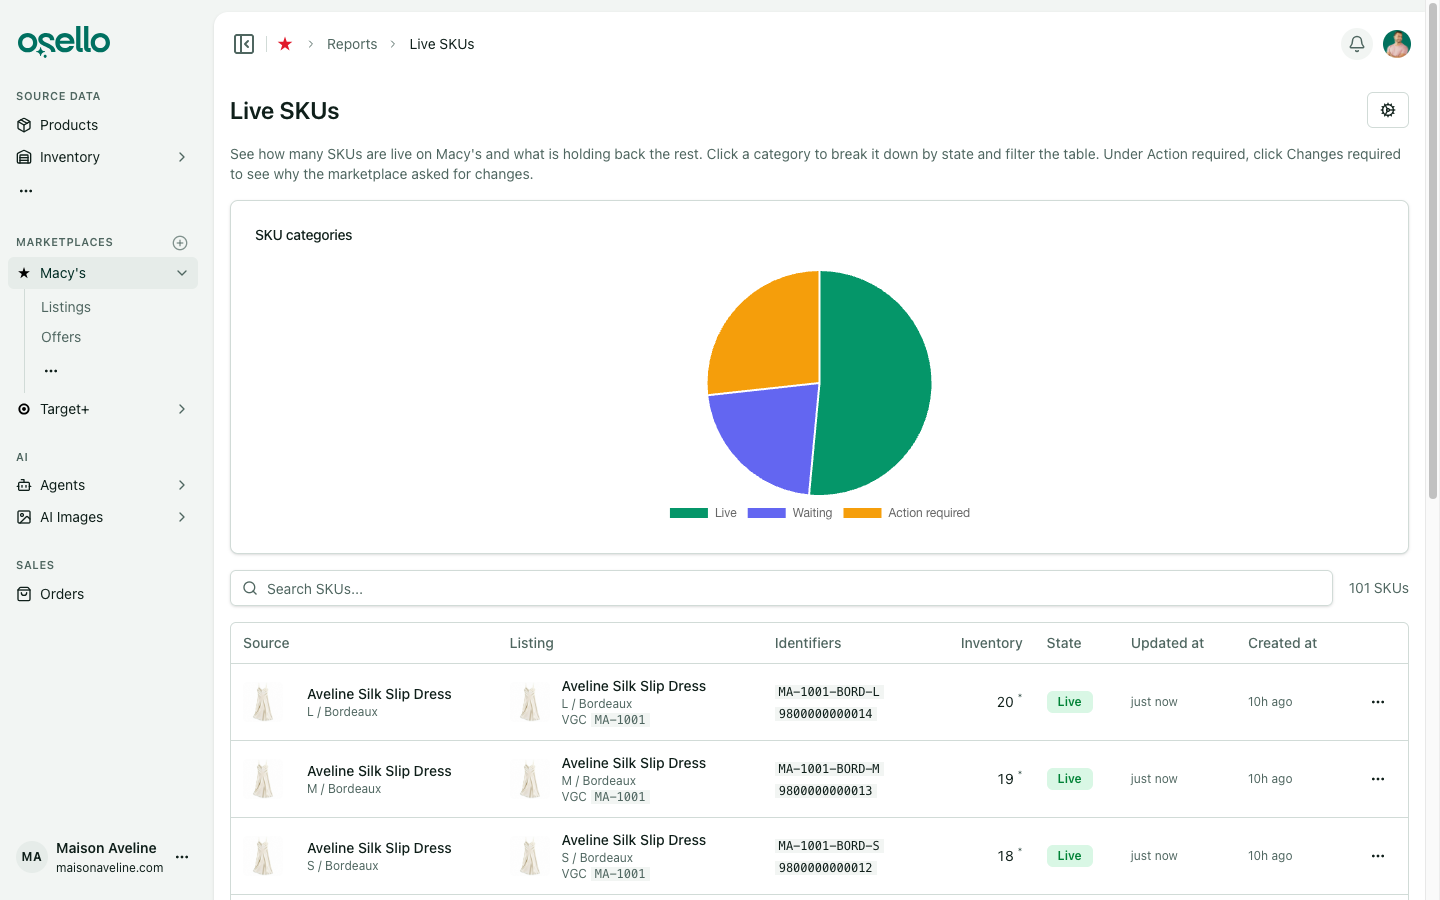
Task: Click the Macy's star icon
Action: point(24,273)
